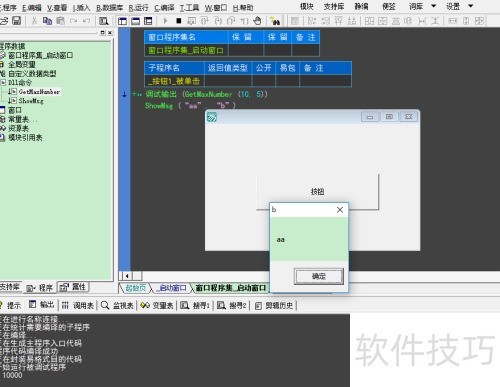Click the Stop debugging square icon
The width and height of the screenshot is (500, 387).
pos(179,21)
